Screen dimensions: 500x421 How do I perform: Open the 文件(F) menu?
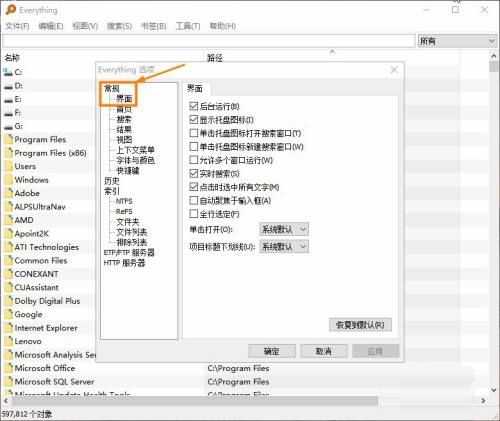point(17,26)
